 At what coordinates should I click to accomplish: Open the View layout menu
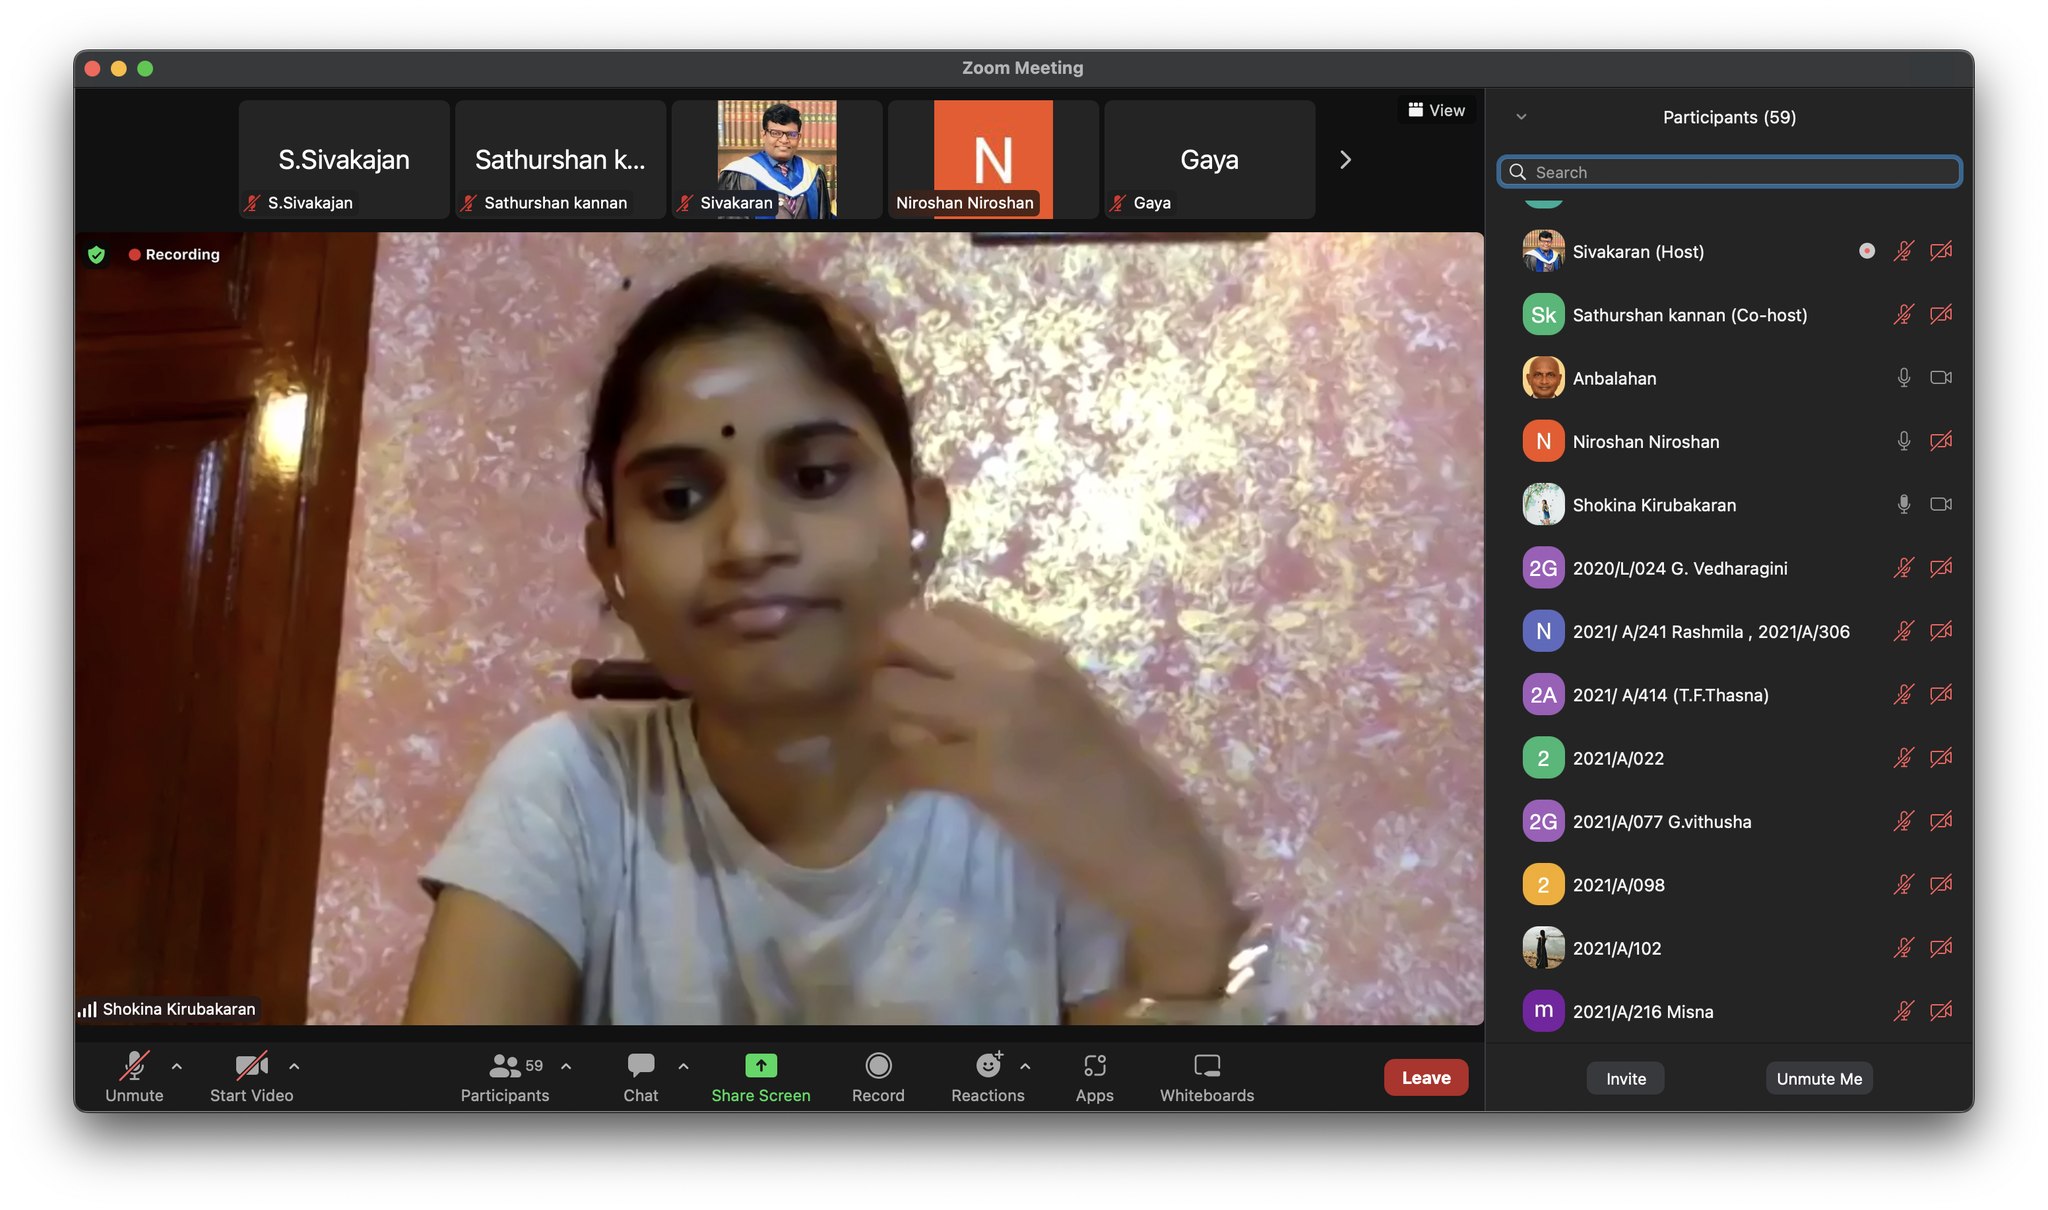(1436, 110)
